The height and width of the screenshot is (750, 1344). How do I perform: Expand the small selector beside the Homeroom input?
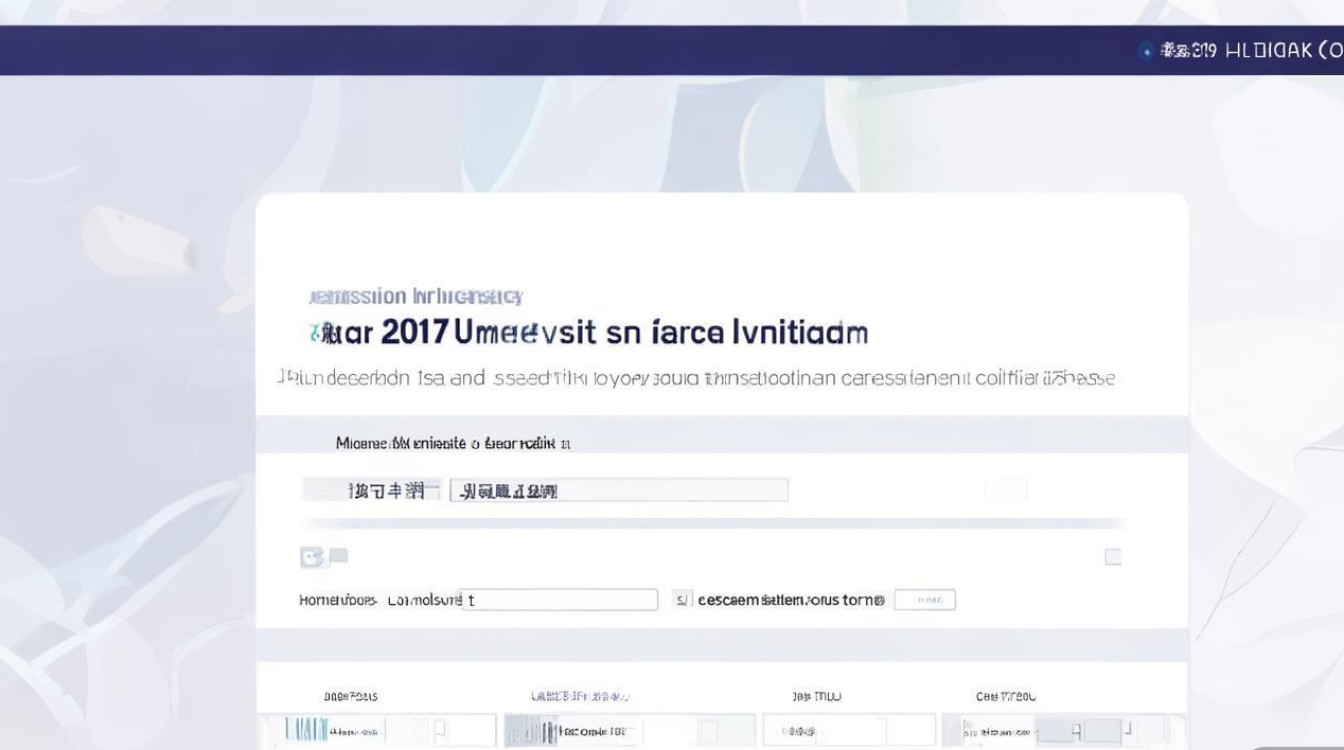pyautogui.click(x=681, y=597)
